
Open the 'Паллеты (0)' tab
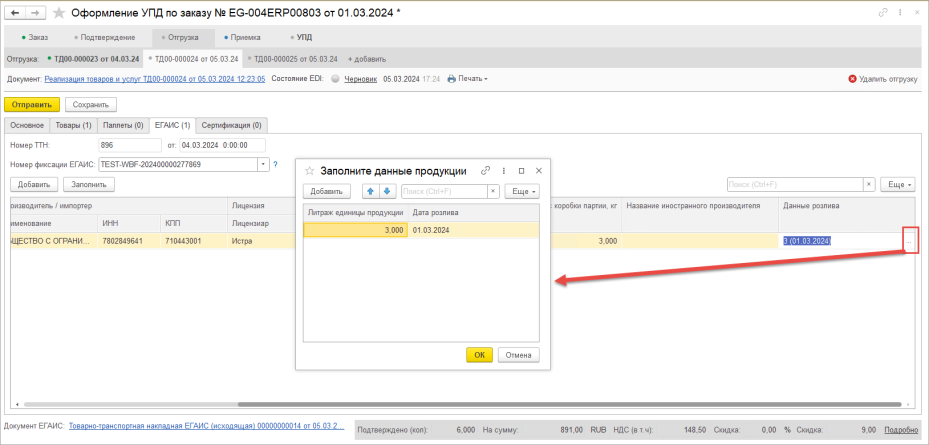click(123, 126)
